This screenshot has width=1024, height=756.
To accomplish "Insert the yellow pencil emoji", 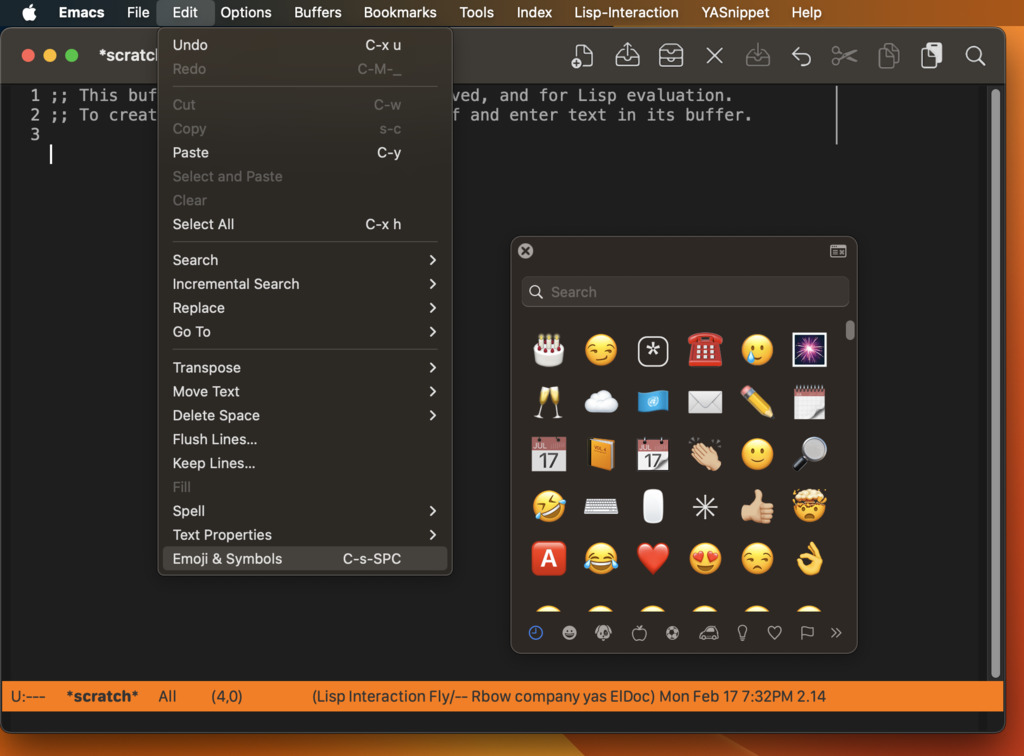I will (758, 402).
